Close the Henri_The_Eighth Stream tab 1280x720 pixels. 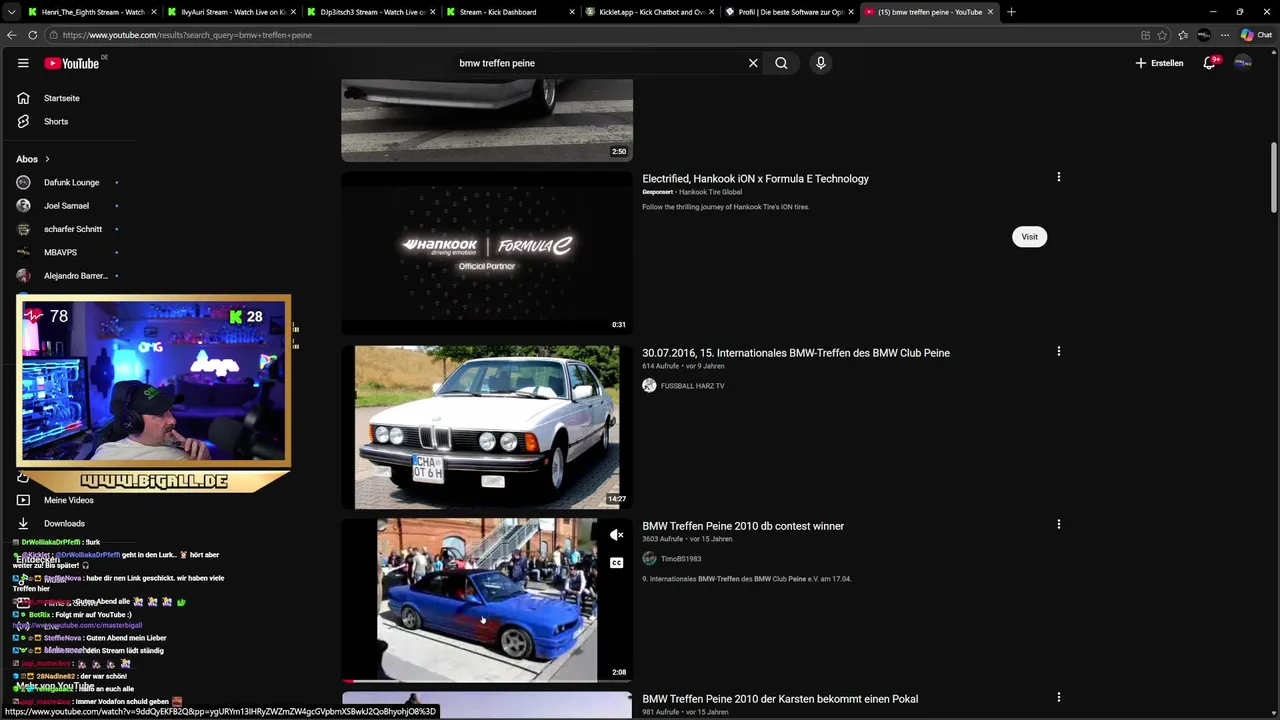tap(154, 12)
